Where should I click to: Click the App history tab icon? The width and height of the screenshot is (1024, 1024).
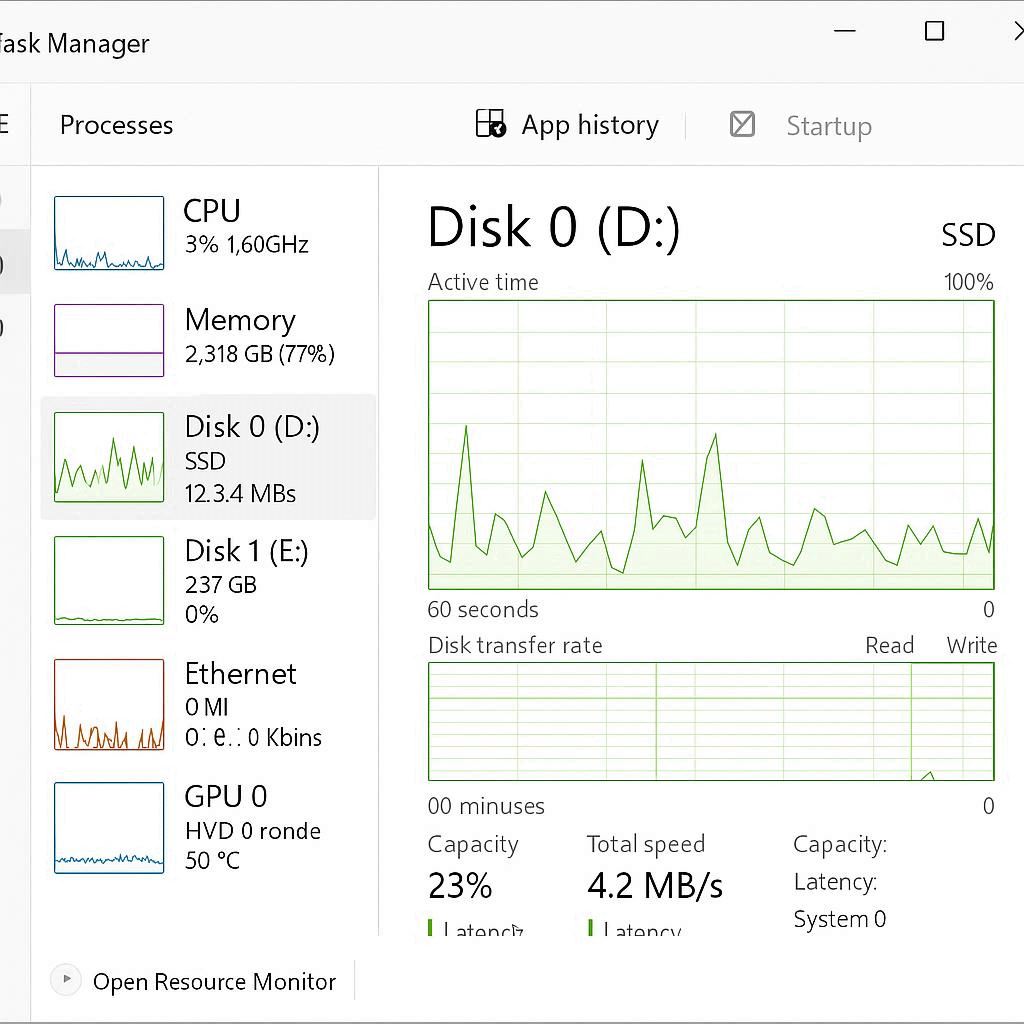coord(490,124)
